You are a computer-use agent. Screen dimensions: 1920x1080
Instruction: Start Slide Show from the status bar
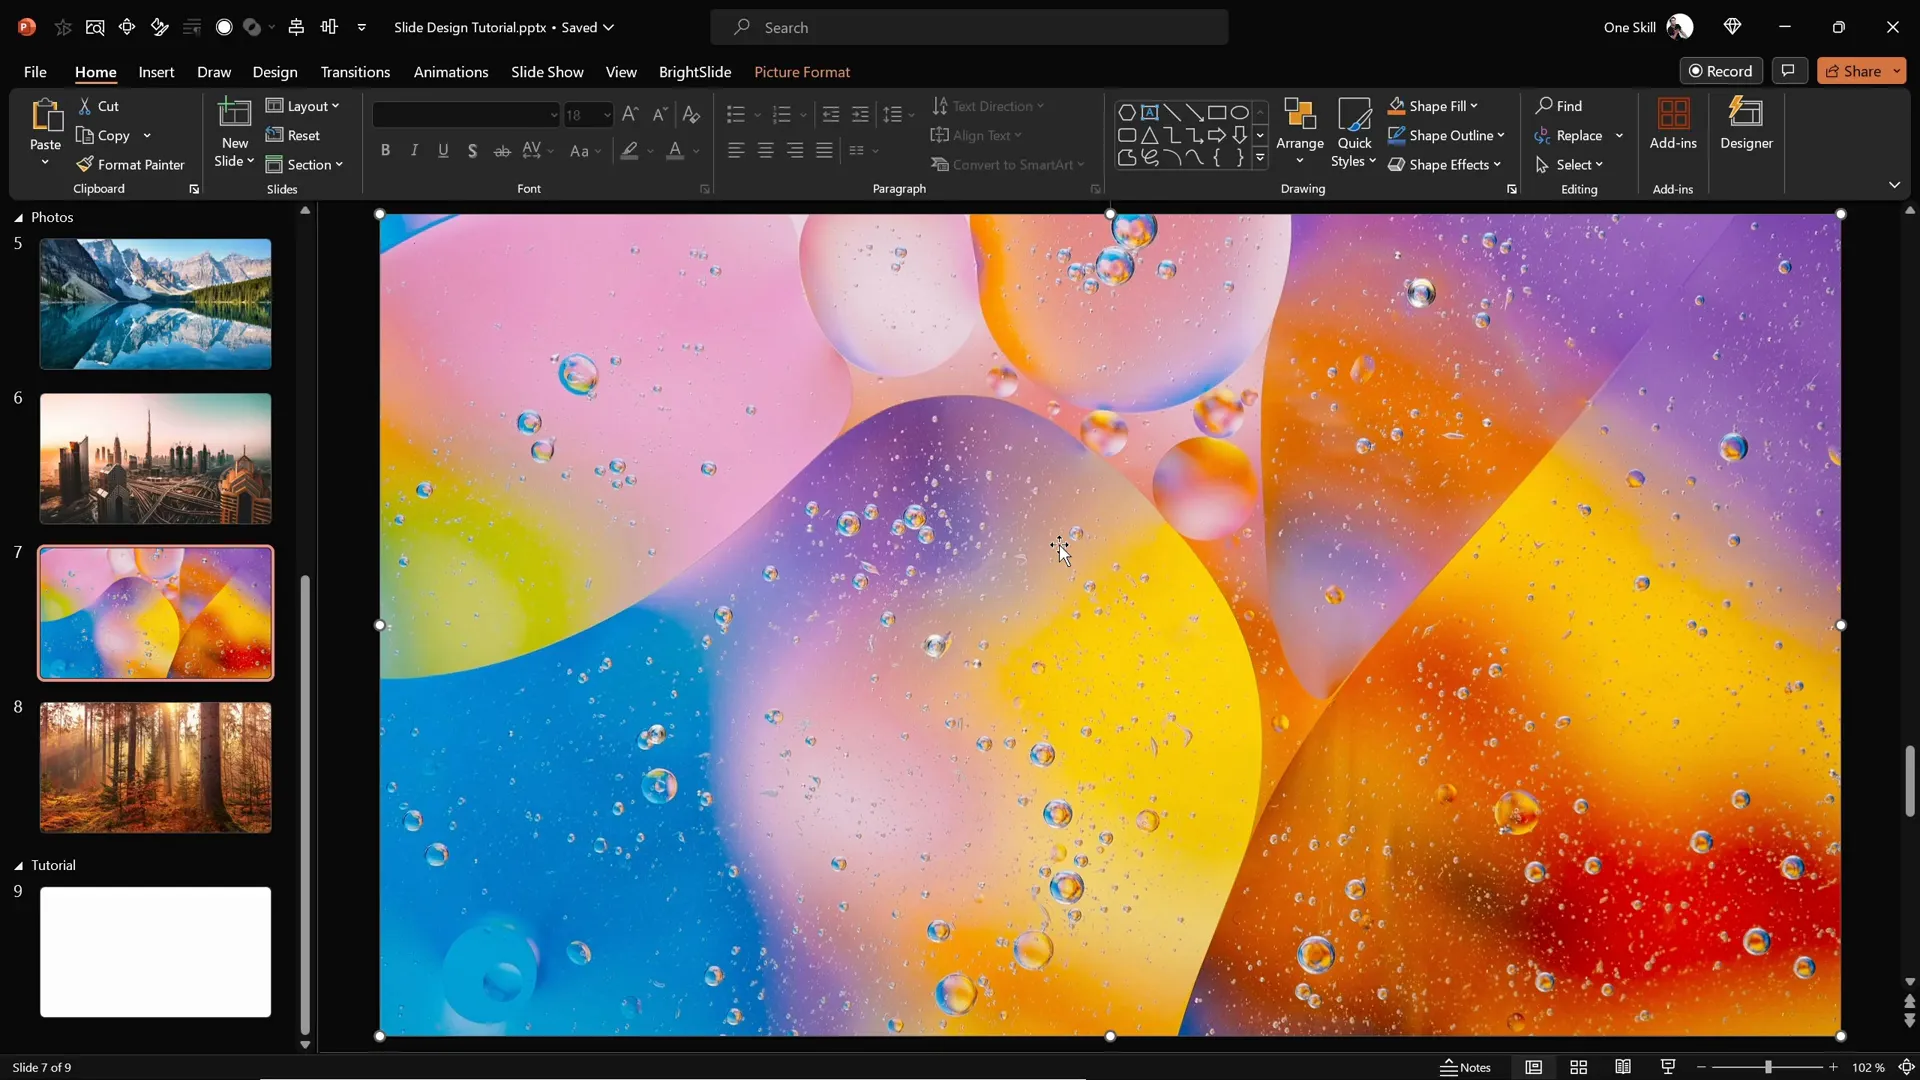1667,1067
